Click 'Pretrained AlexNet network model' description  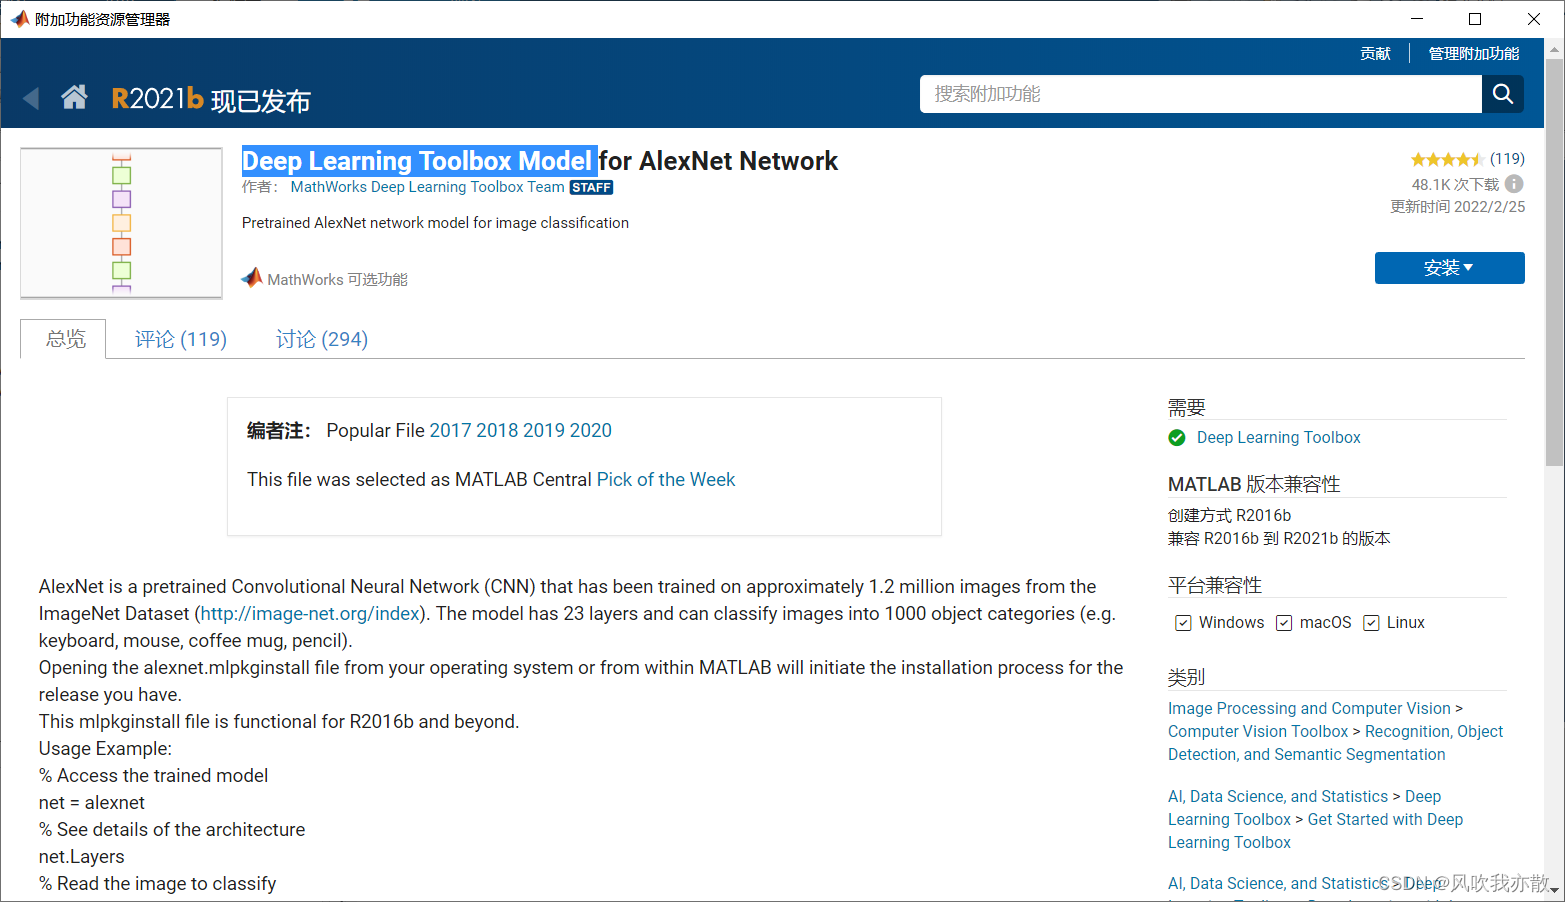435,223
